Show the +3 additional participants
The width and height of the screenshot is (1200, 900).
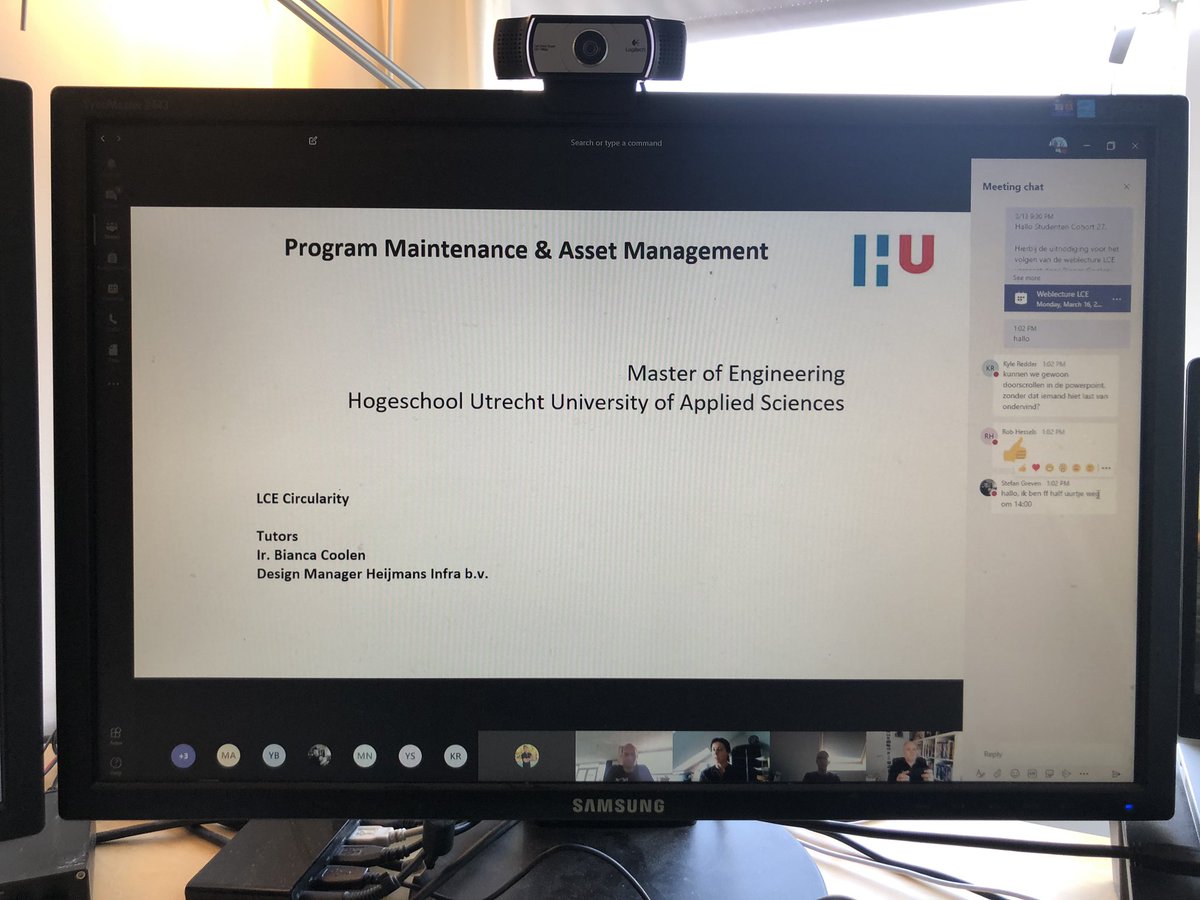pos(183,756)
